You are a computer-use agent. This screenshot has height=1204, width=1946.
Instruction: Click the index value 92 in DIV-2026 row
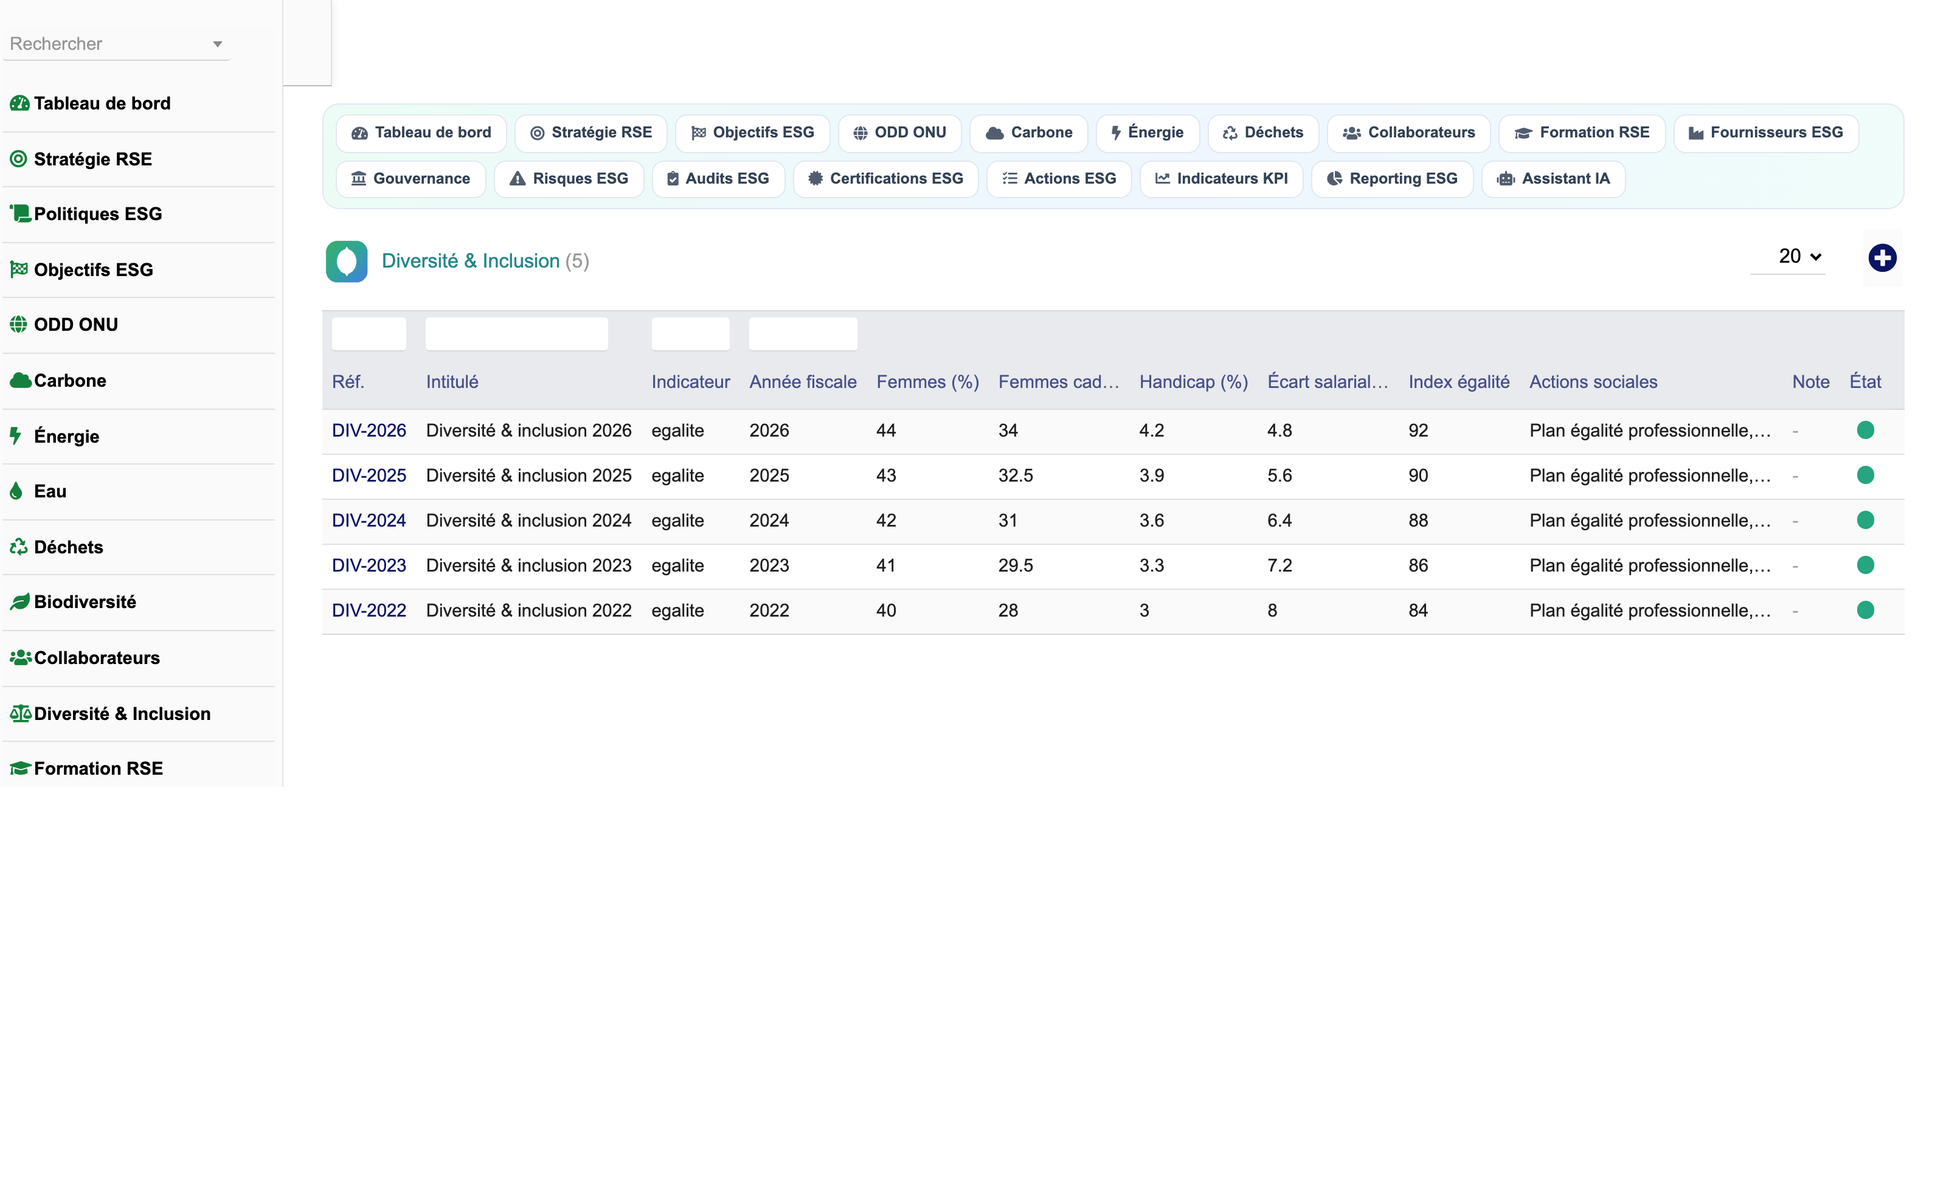[x=1418, y=431]
